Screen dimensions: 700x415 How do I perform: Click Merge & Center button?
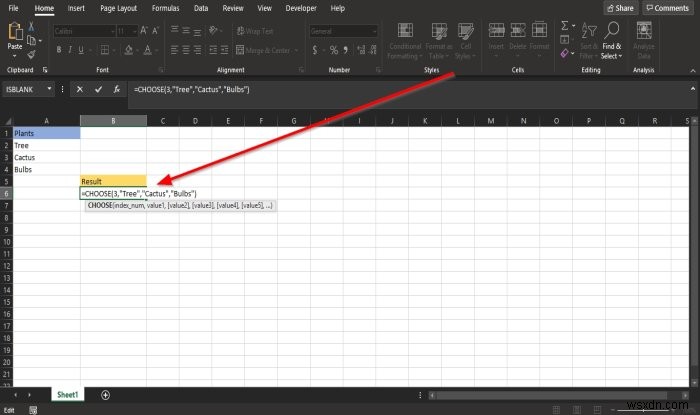(263, 50)
